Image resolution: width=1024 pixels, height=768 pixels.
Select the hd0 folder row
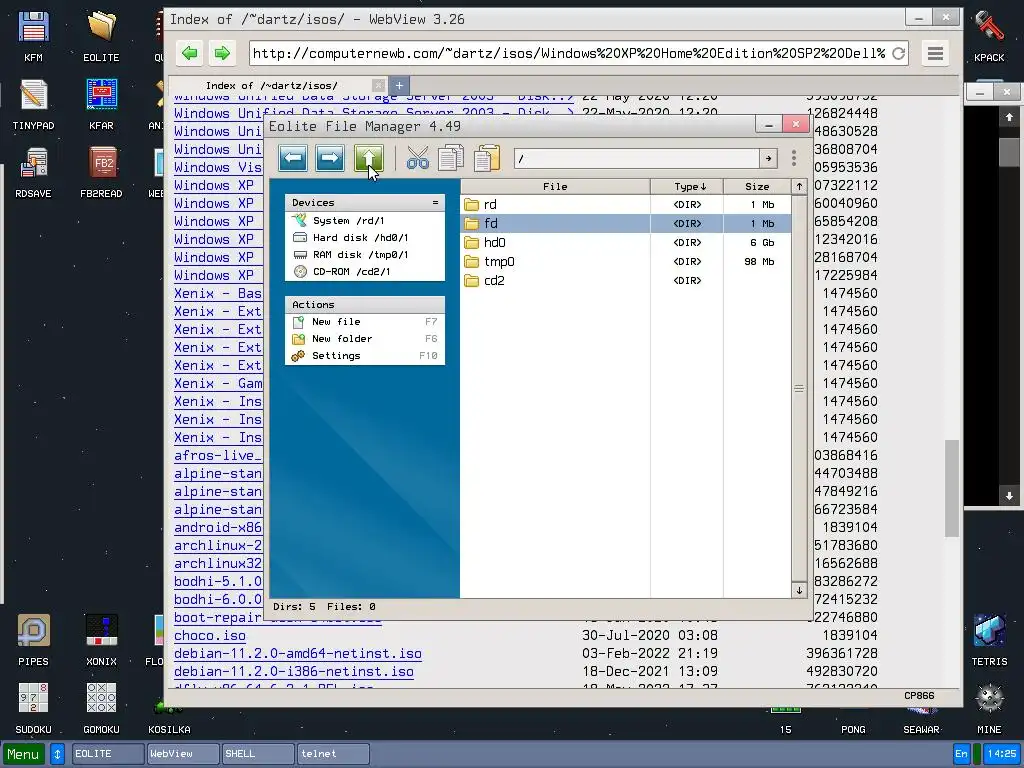(626, 242)
